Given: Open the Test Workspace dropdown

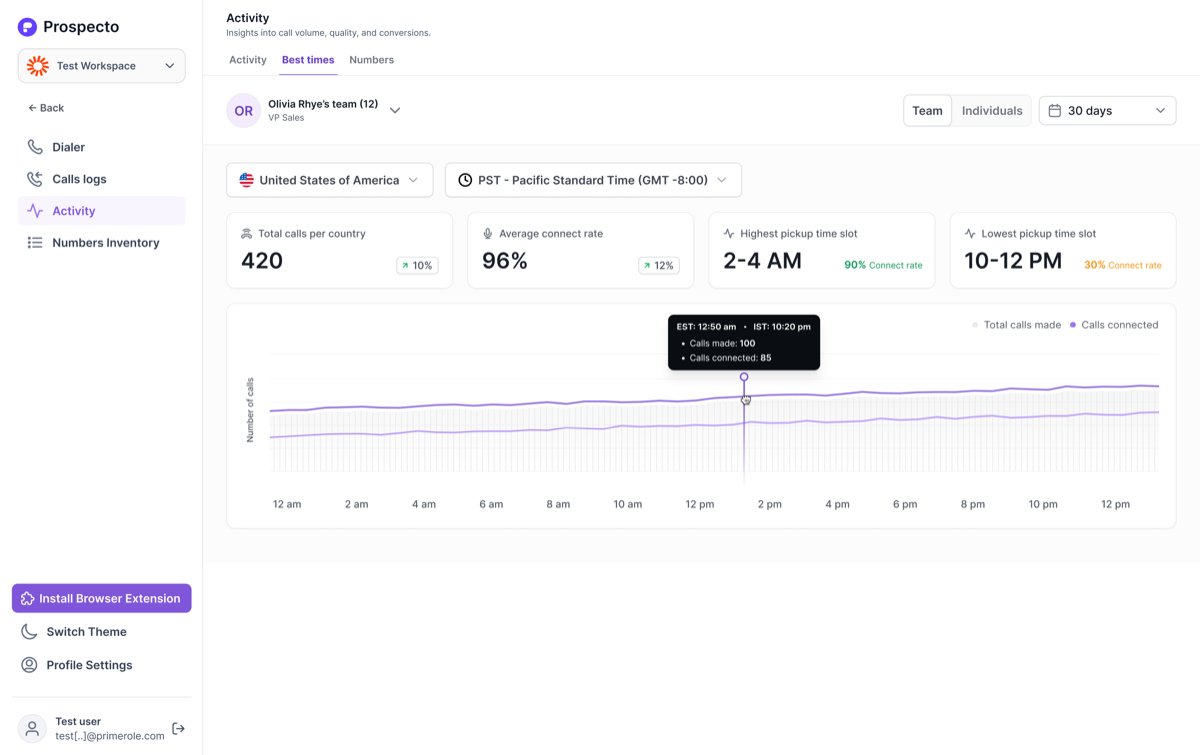Looking at the screenshot, I should pyautogui.click(x=101, y=66).
